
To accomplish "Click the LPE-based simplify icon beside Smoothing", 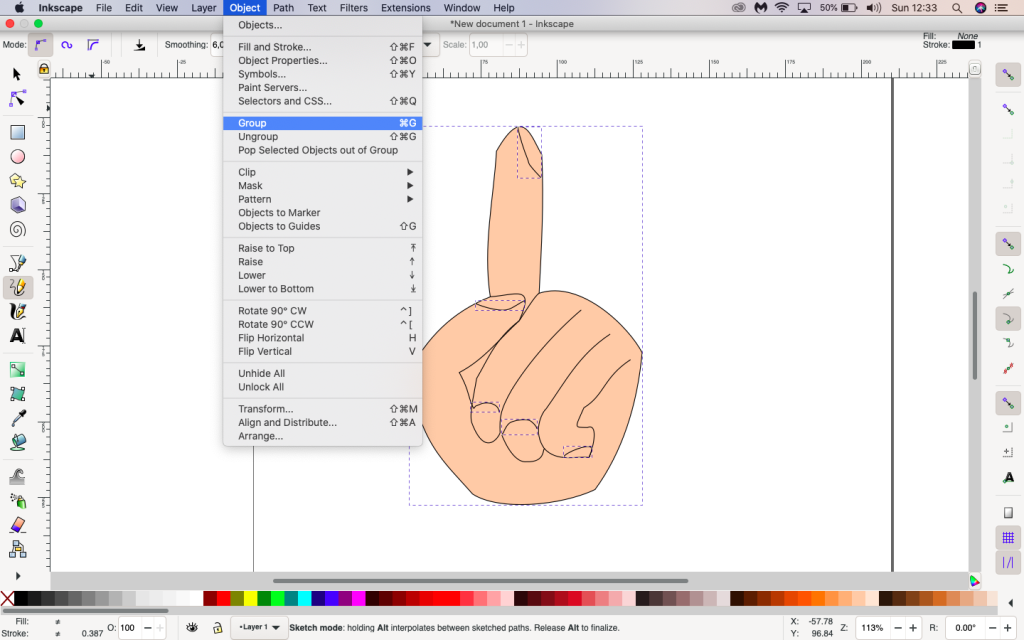I will coord(140,45).
